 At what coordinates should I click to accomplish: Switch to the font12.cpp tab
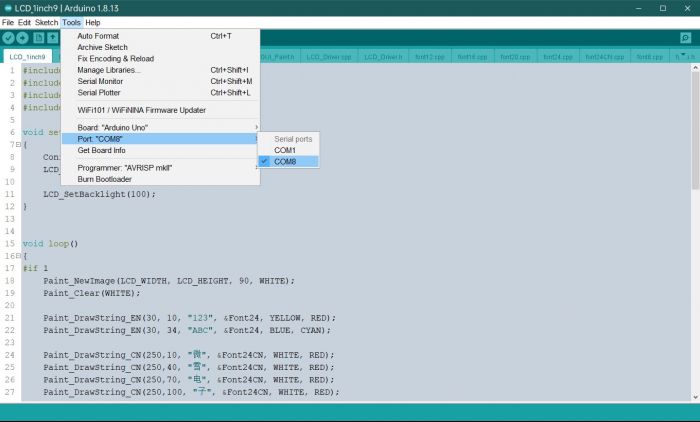click(x=429, y=57)
